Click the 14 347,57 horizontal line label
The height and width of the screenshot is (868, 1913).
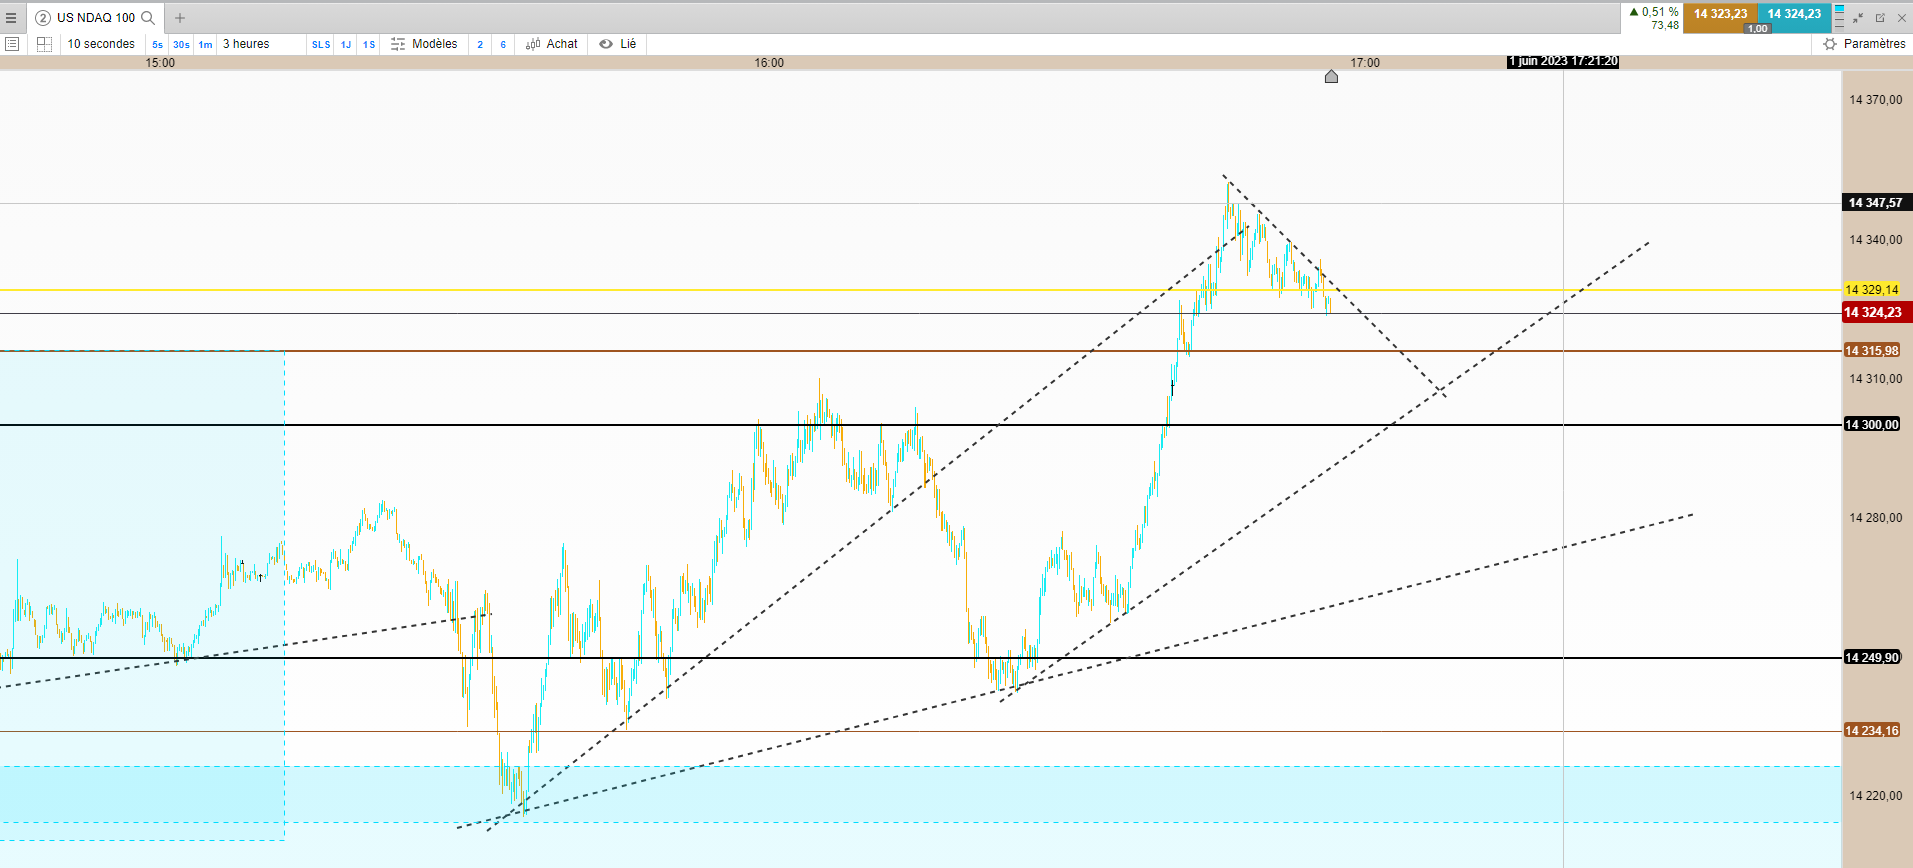coord(1875,203)
